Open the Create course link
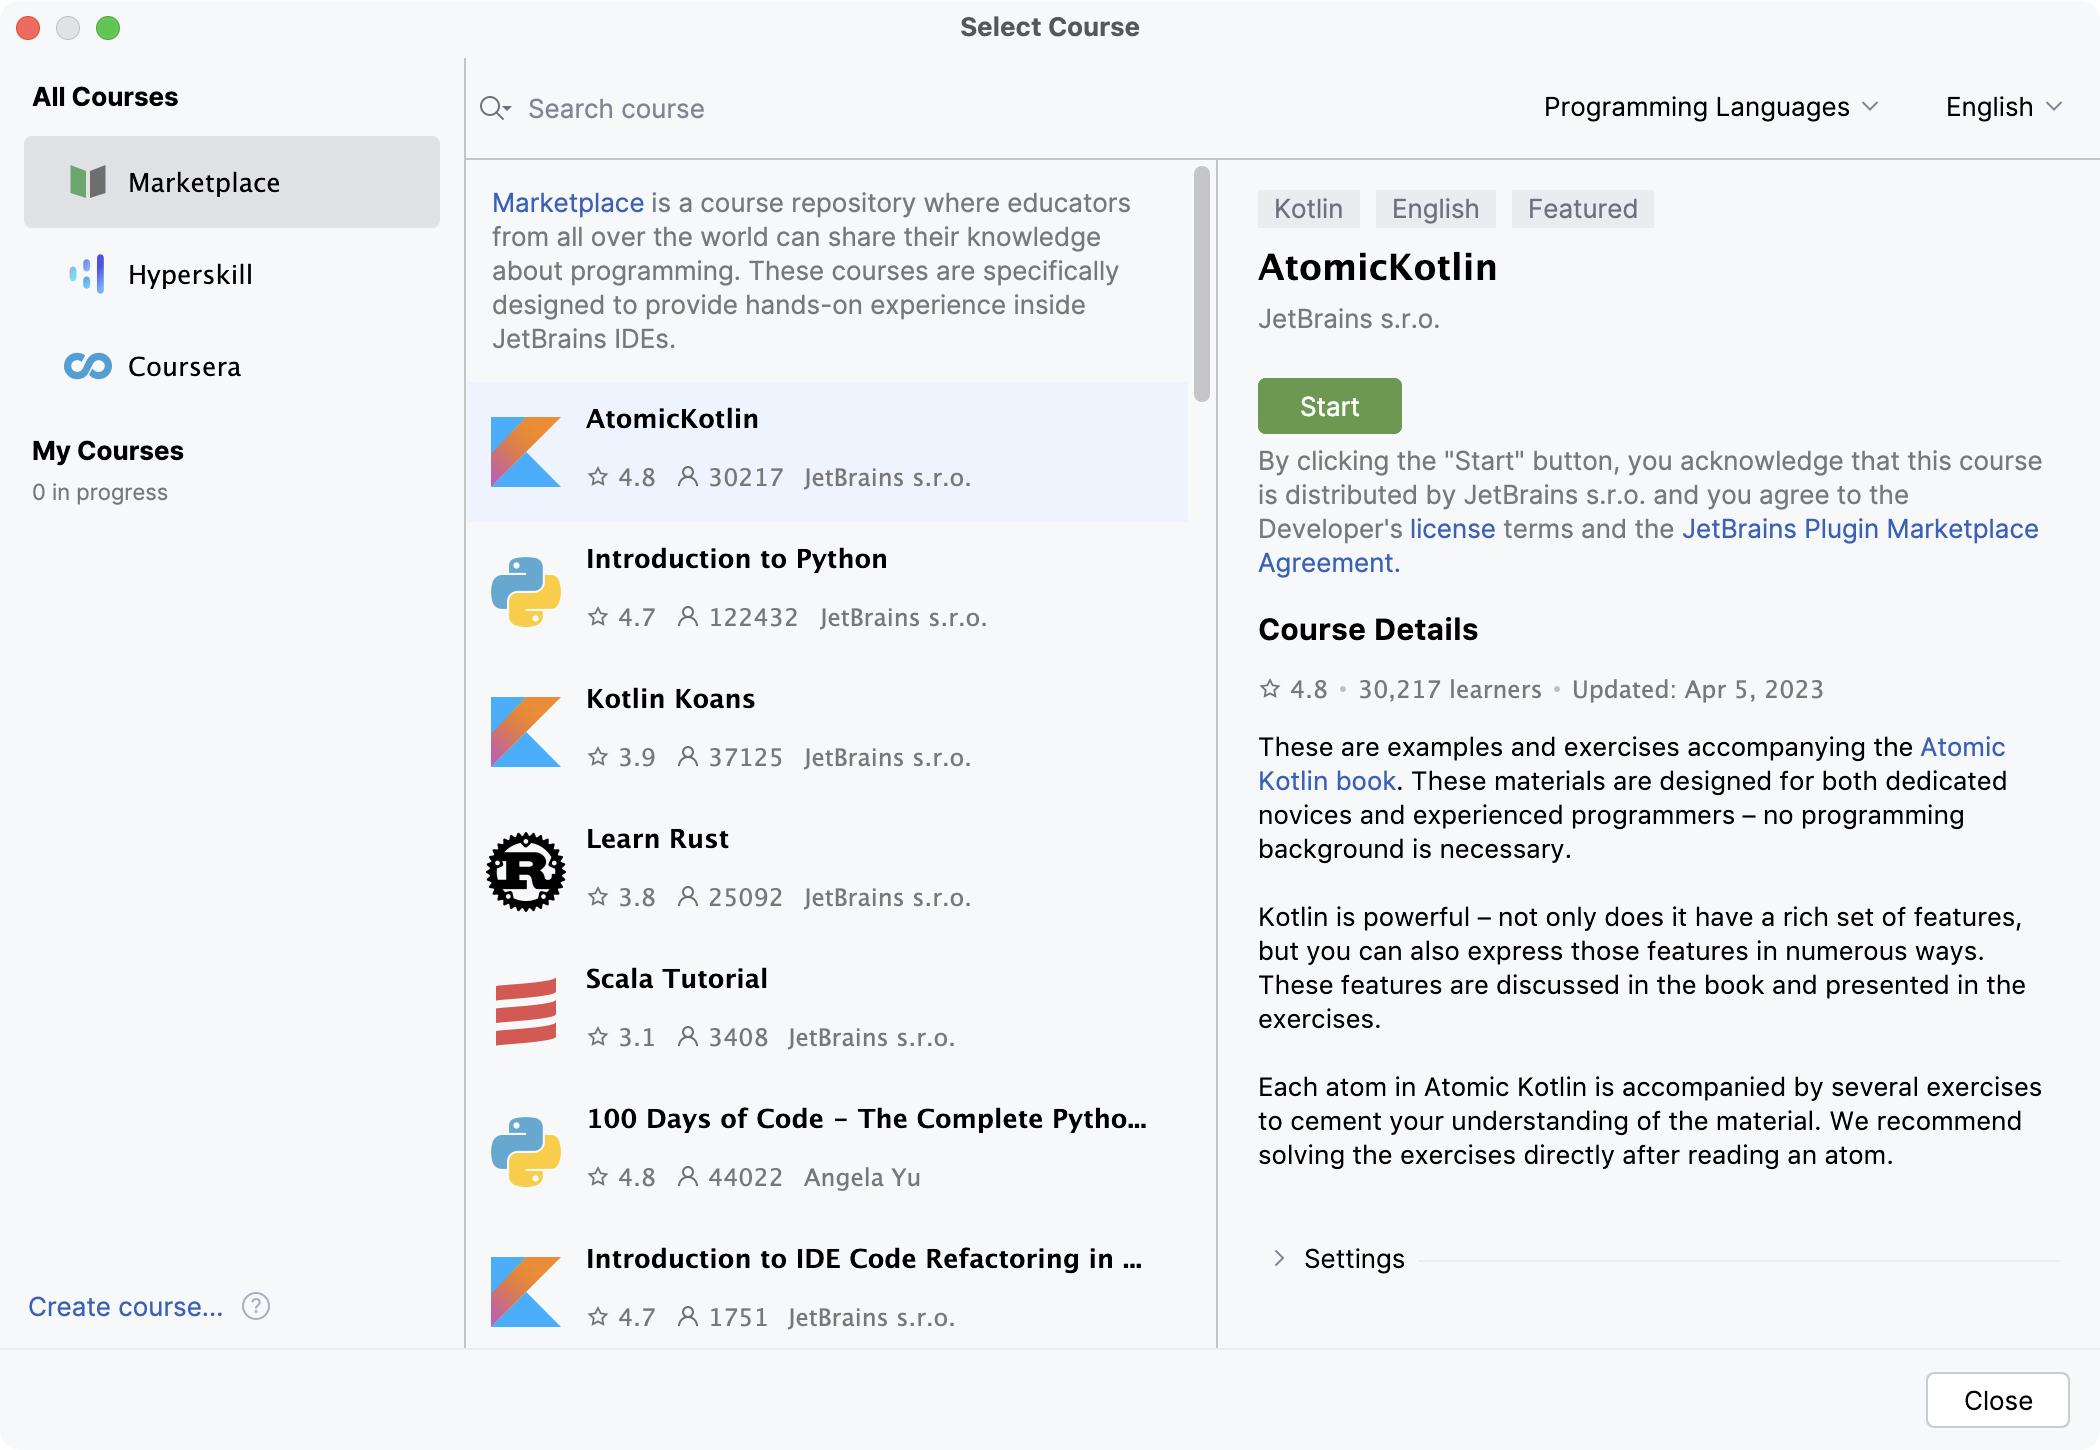 click(125, 1306)
